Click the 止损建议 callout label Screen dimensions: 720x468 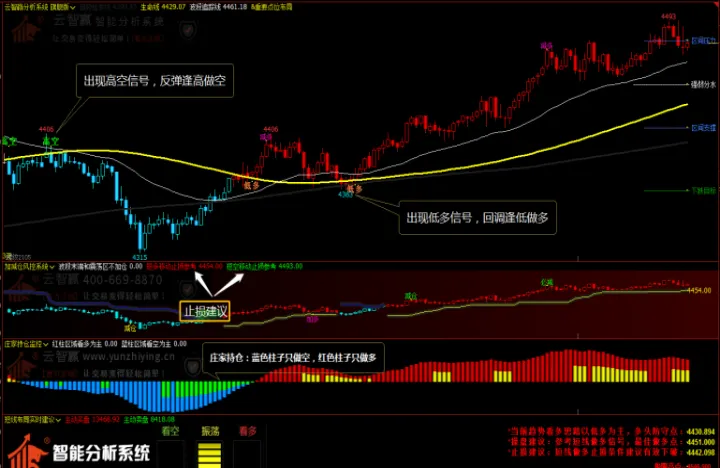[204, 311]
